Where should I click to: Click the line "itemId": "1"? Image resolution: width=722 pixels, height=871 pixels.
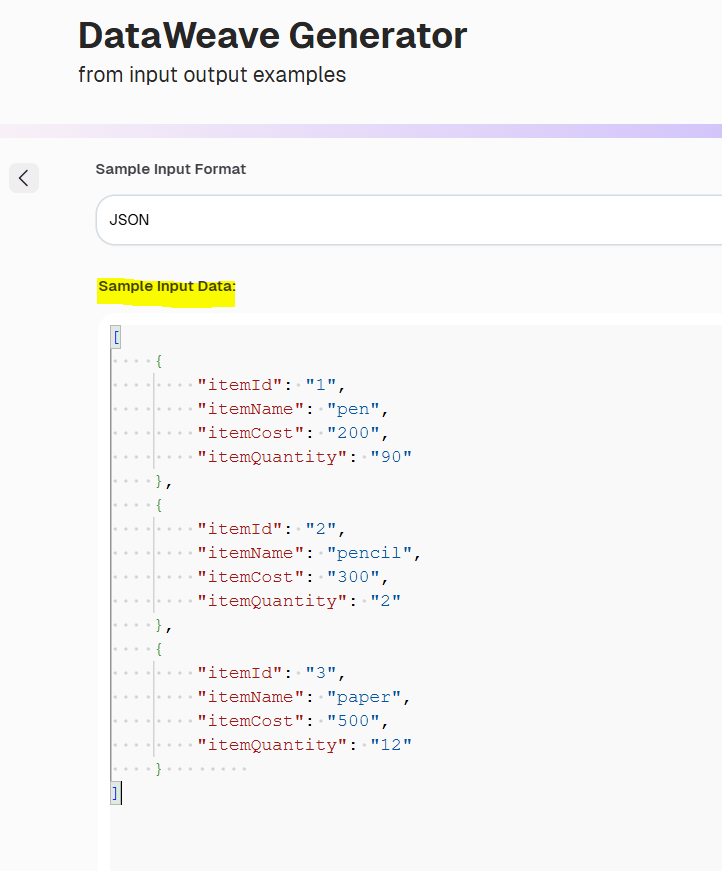pos(271,385)
